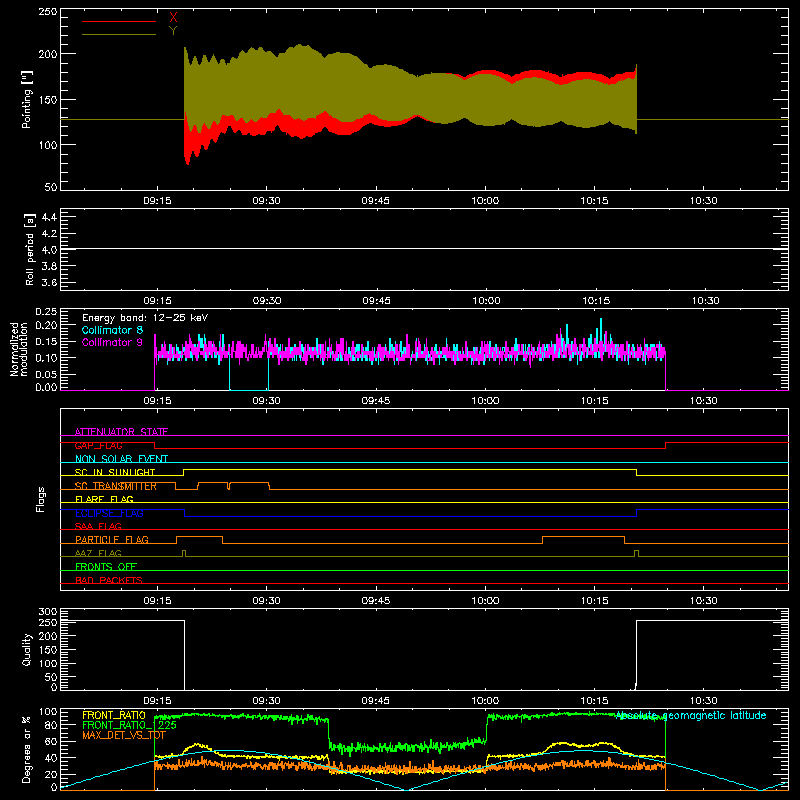Click 10:30 tick label under Roll period plot
The width and height of the screenshot is (800, 800).
pyautogui.click(x=706, y=301)
